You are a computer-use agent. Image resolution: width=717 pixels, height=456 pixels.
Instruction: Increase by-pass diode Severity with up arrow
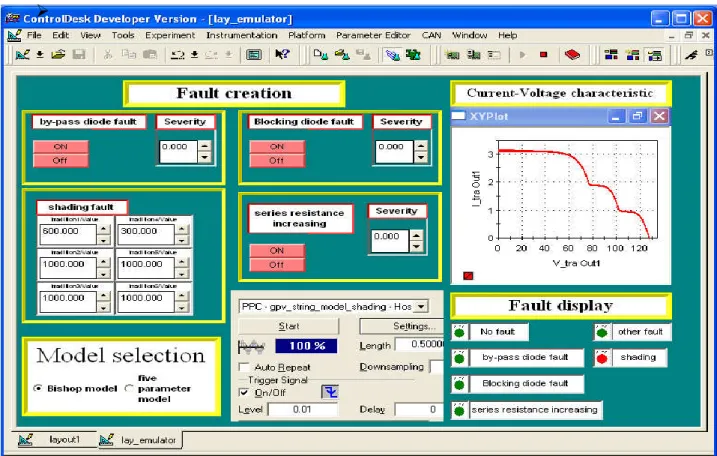pyautogui.click(x=204, y=146)
